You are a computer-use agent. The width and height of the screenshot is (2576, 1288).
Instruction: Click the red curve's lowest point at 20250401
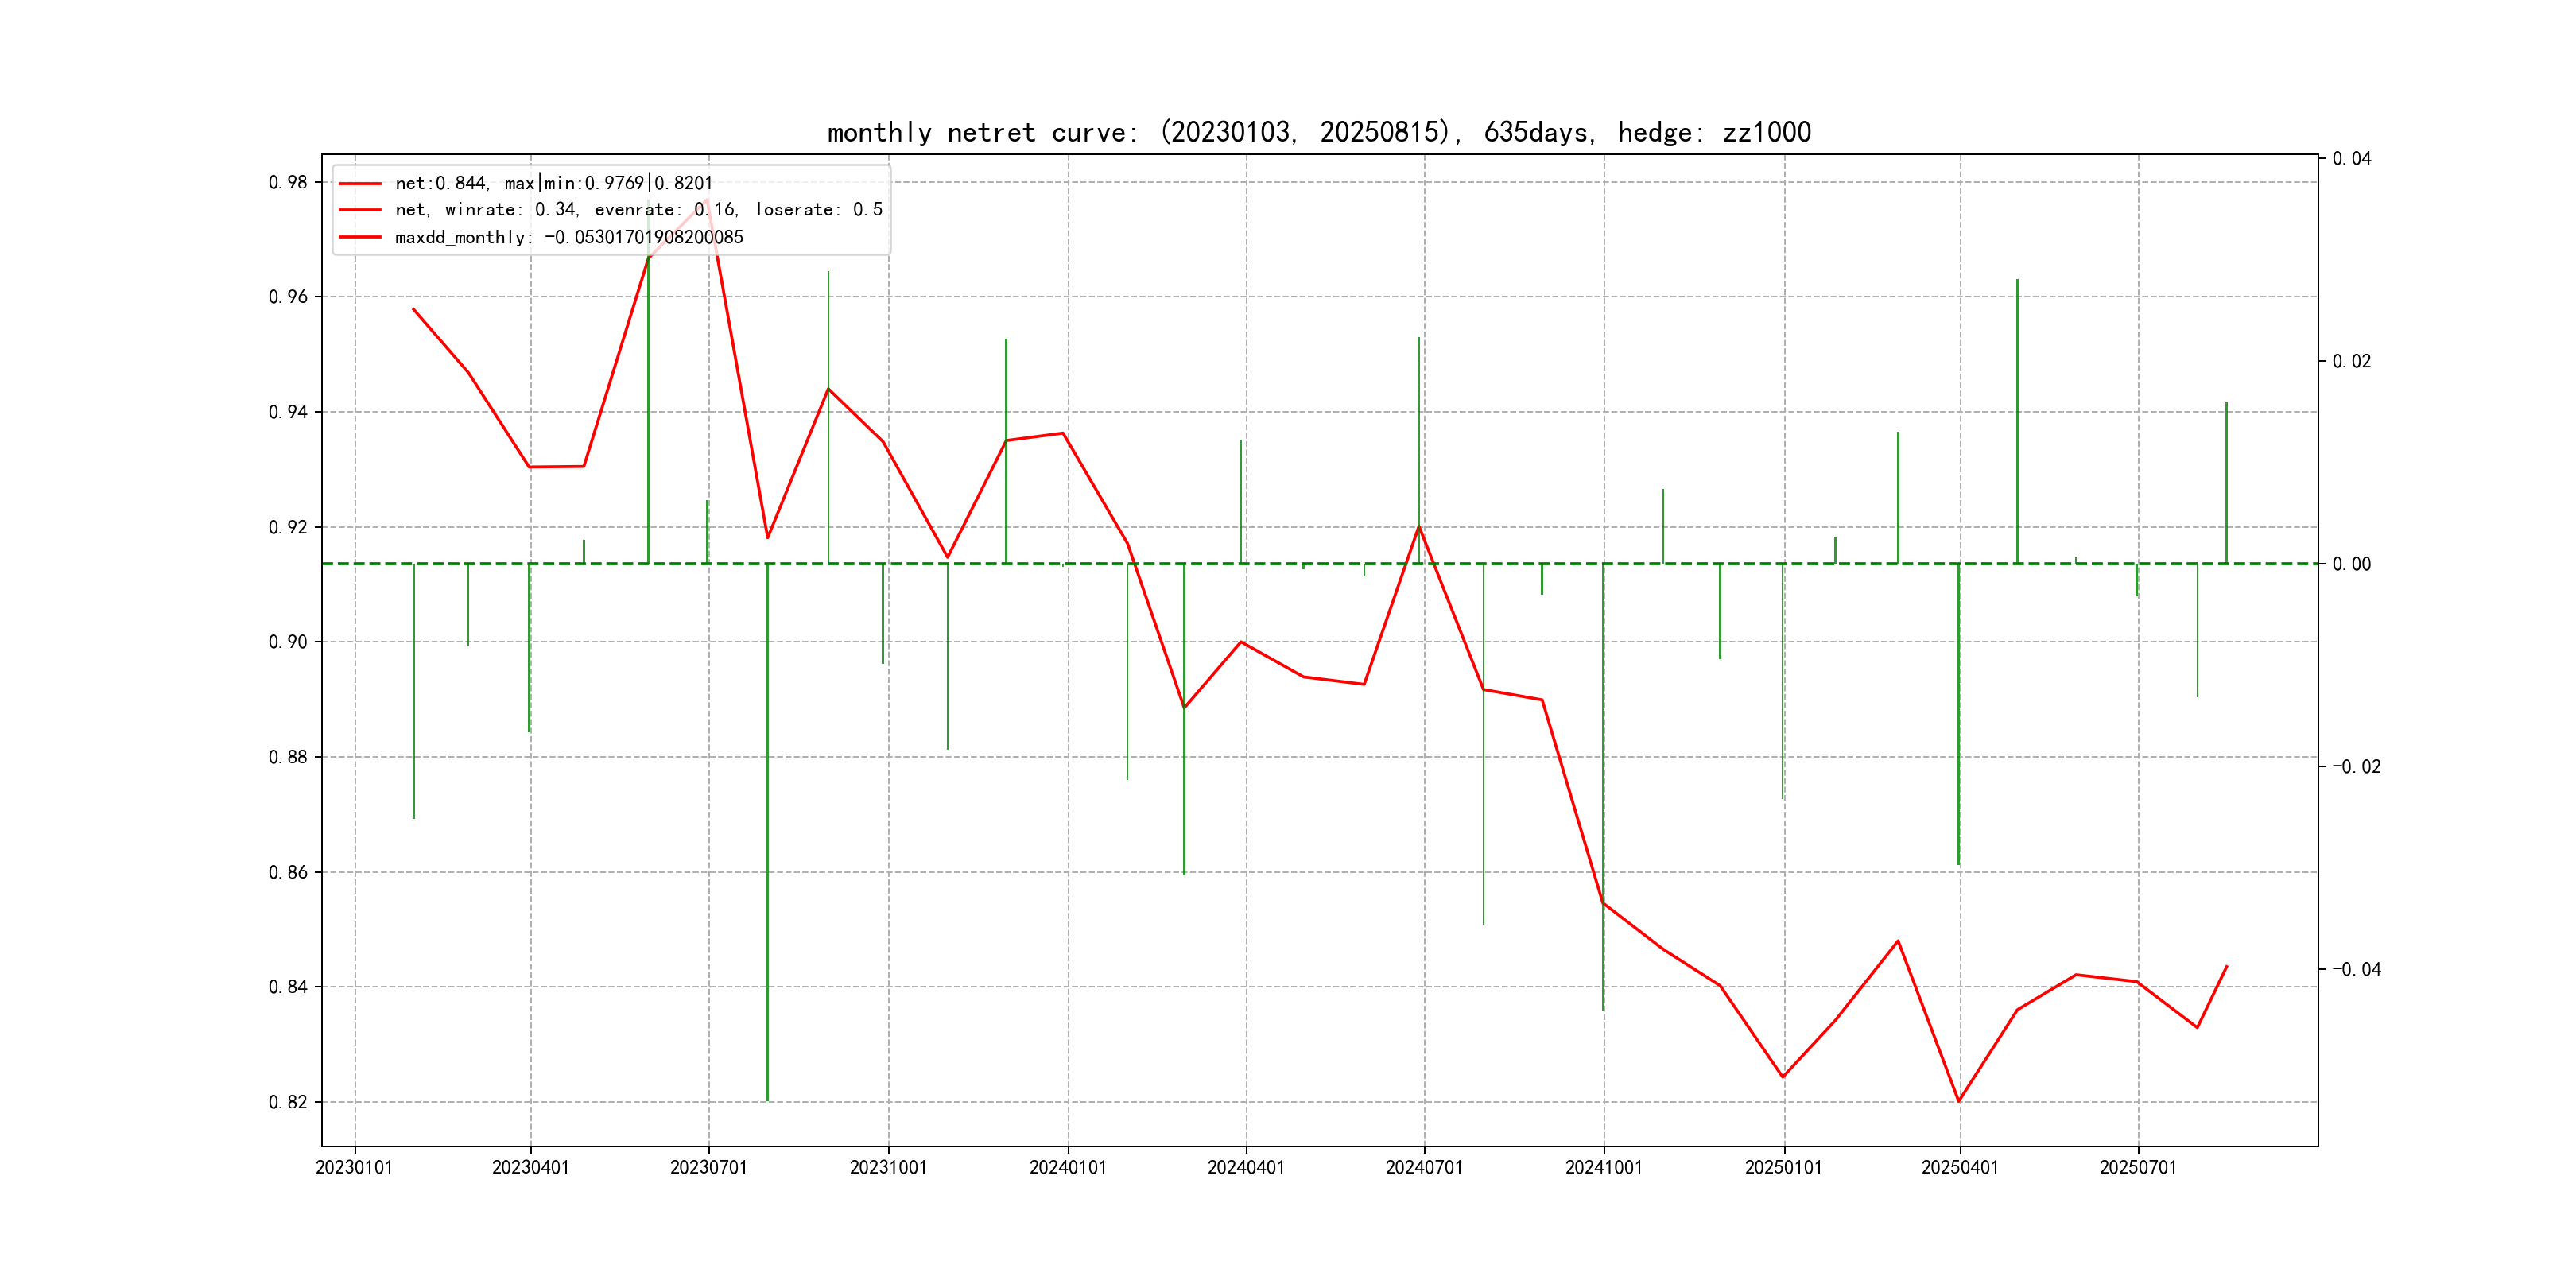pyautogui.click(x=1958, y=1101)
